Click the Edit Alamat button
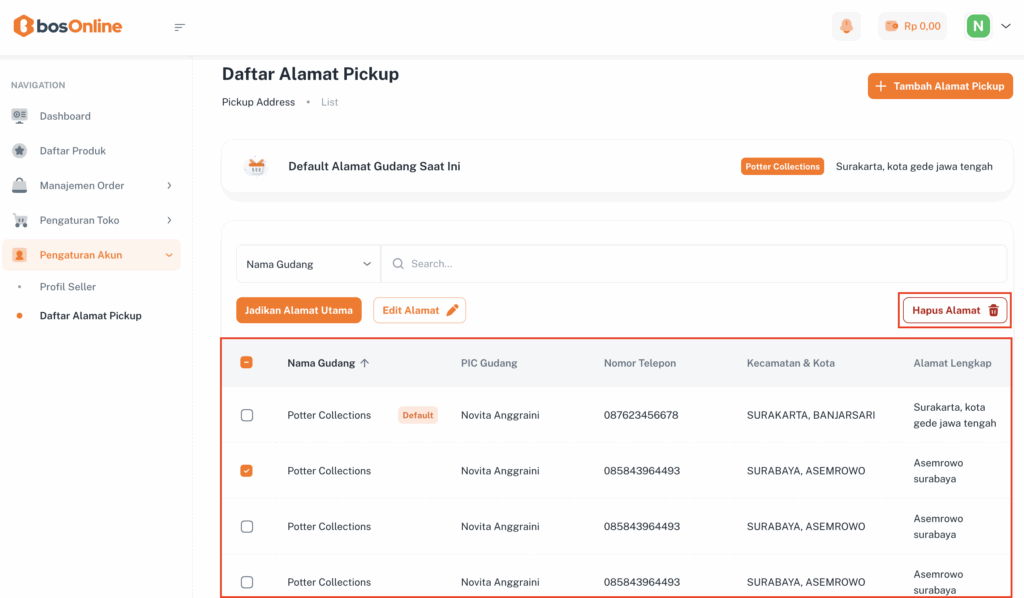1024x598 pixels. click(419, 310)
